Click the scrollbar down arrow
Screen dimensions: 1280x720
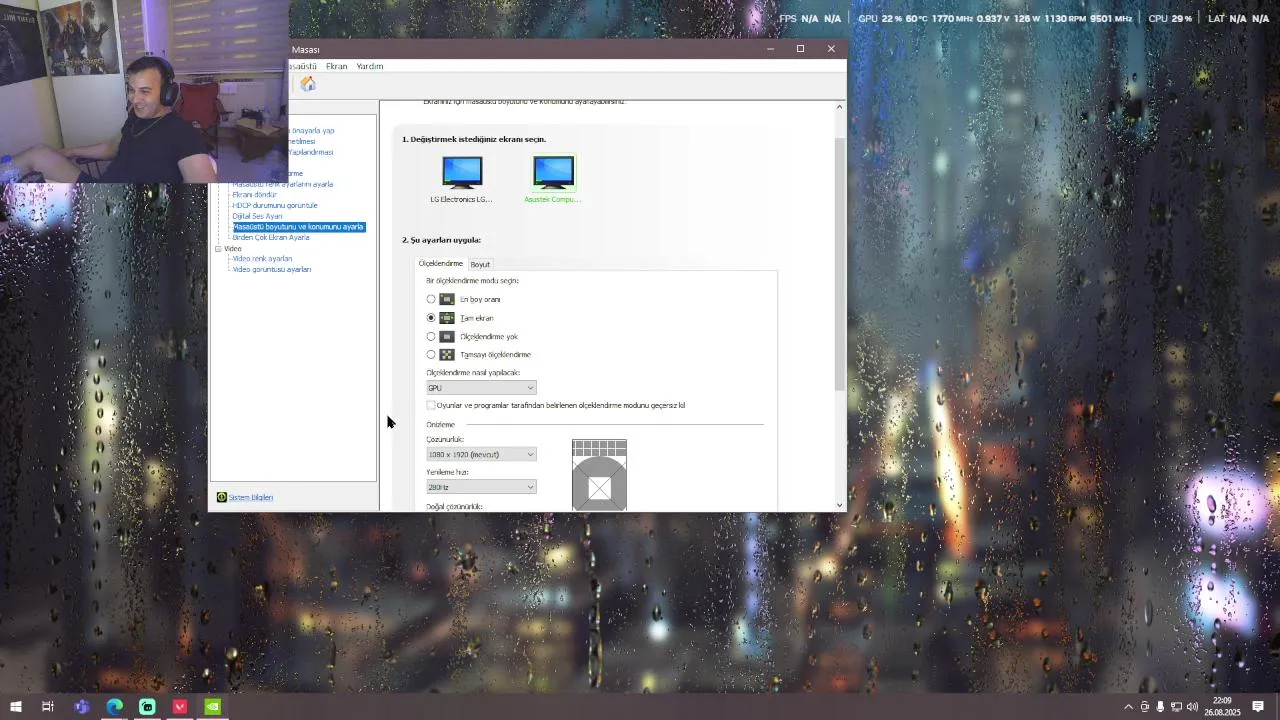839,505
